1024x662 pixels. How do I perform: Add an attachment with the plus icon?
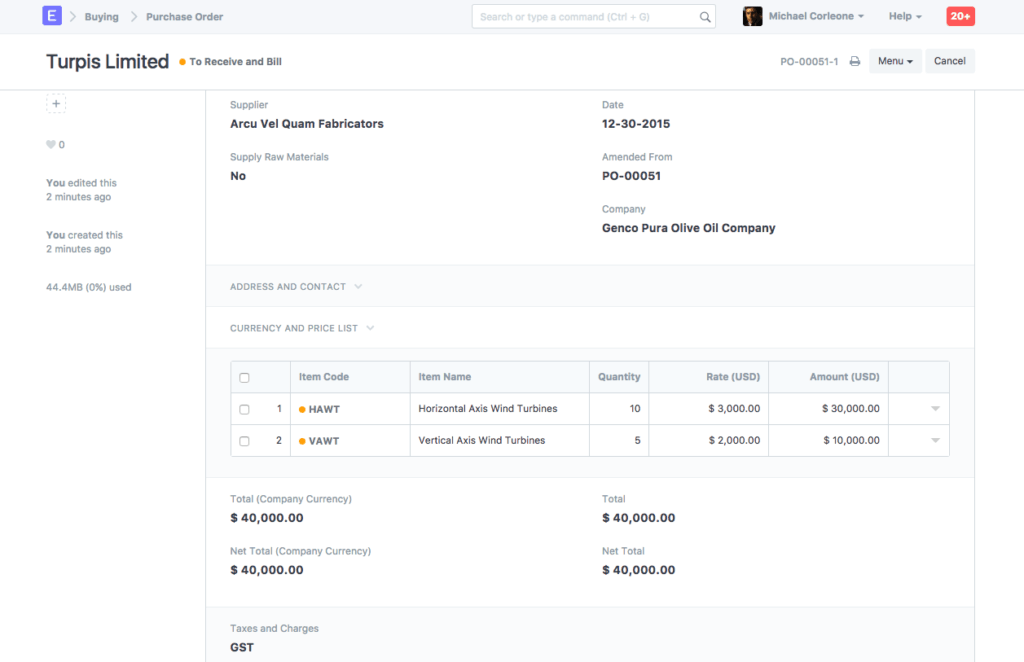click(x=56, y=103)
